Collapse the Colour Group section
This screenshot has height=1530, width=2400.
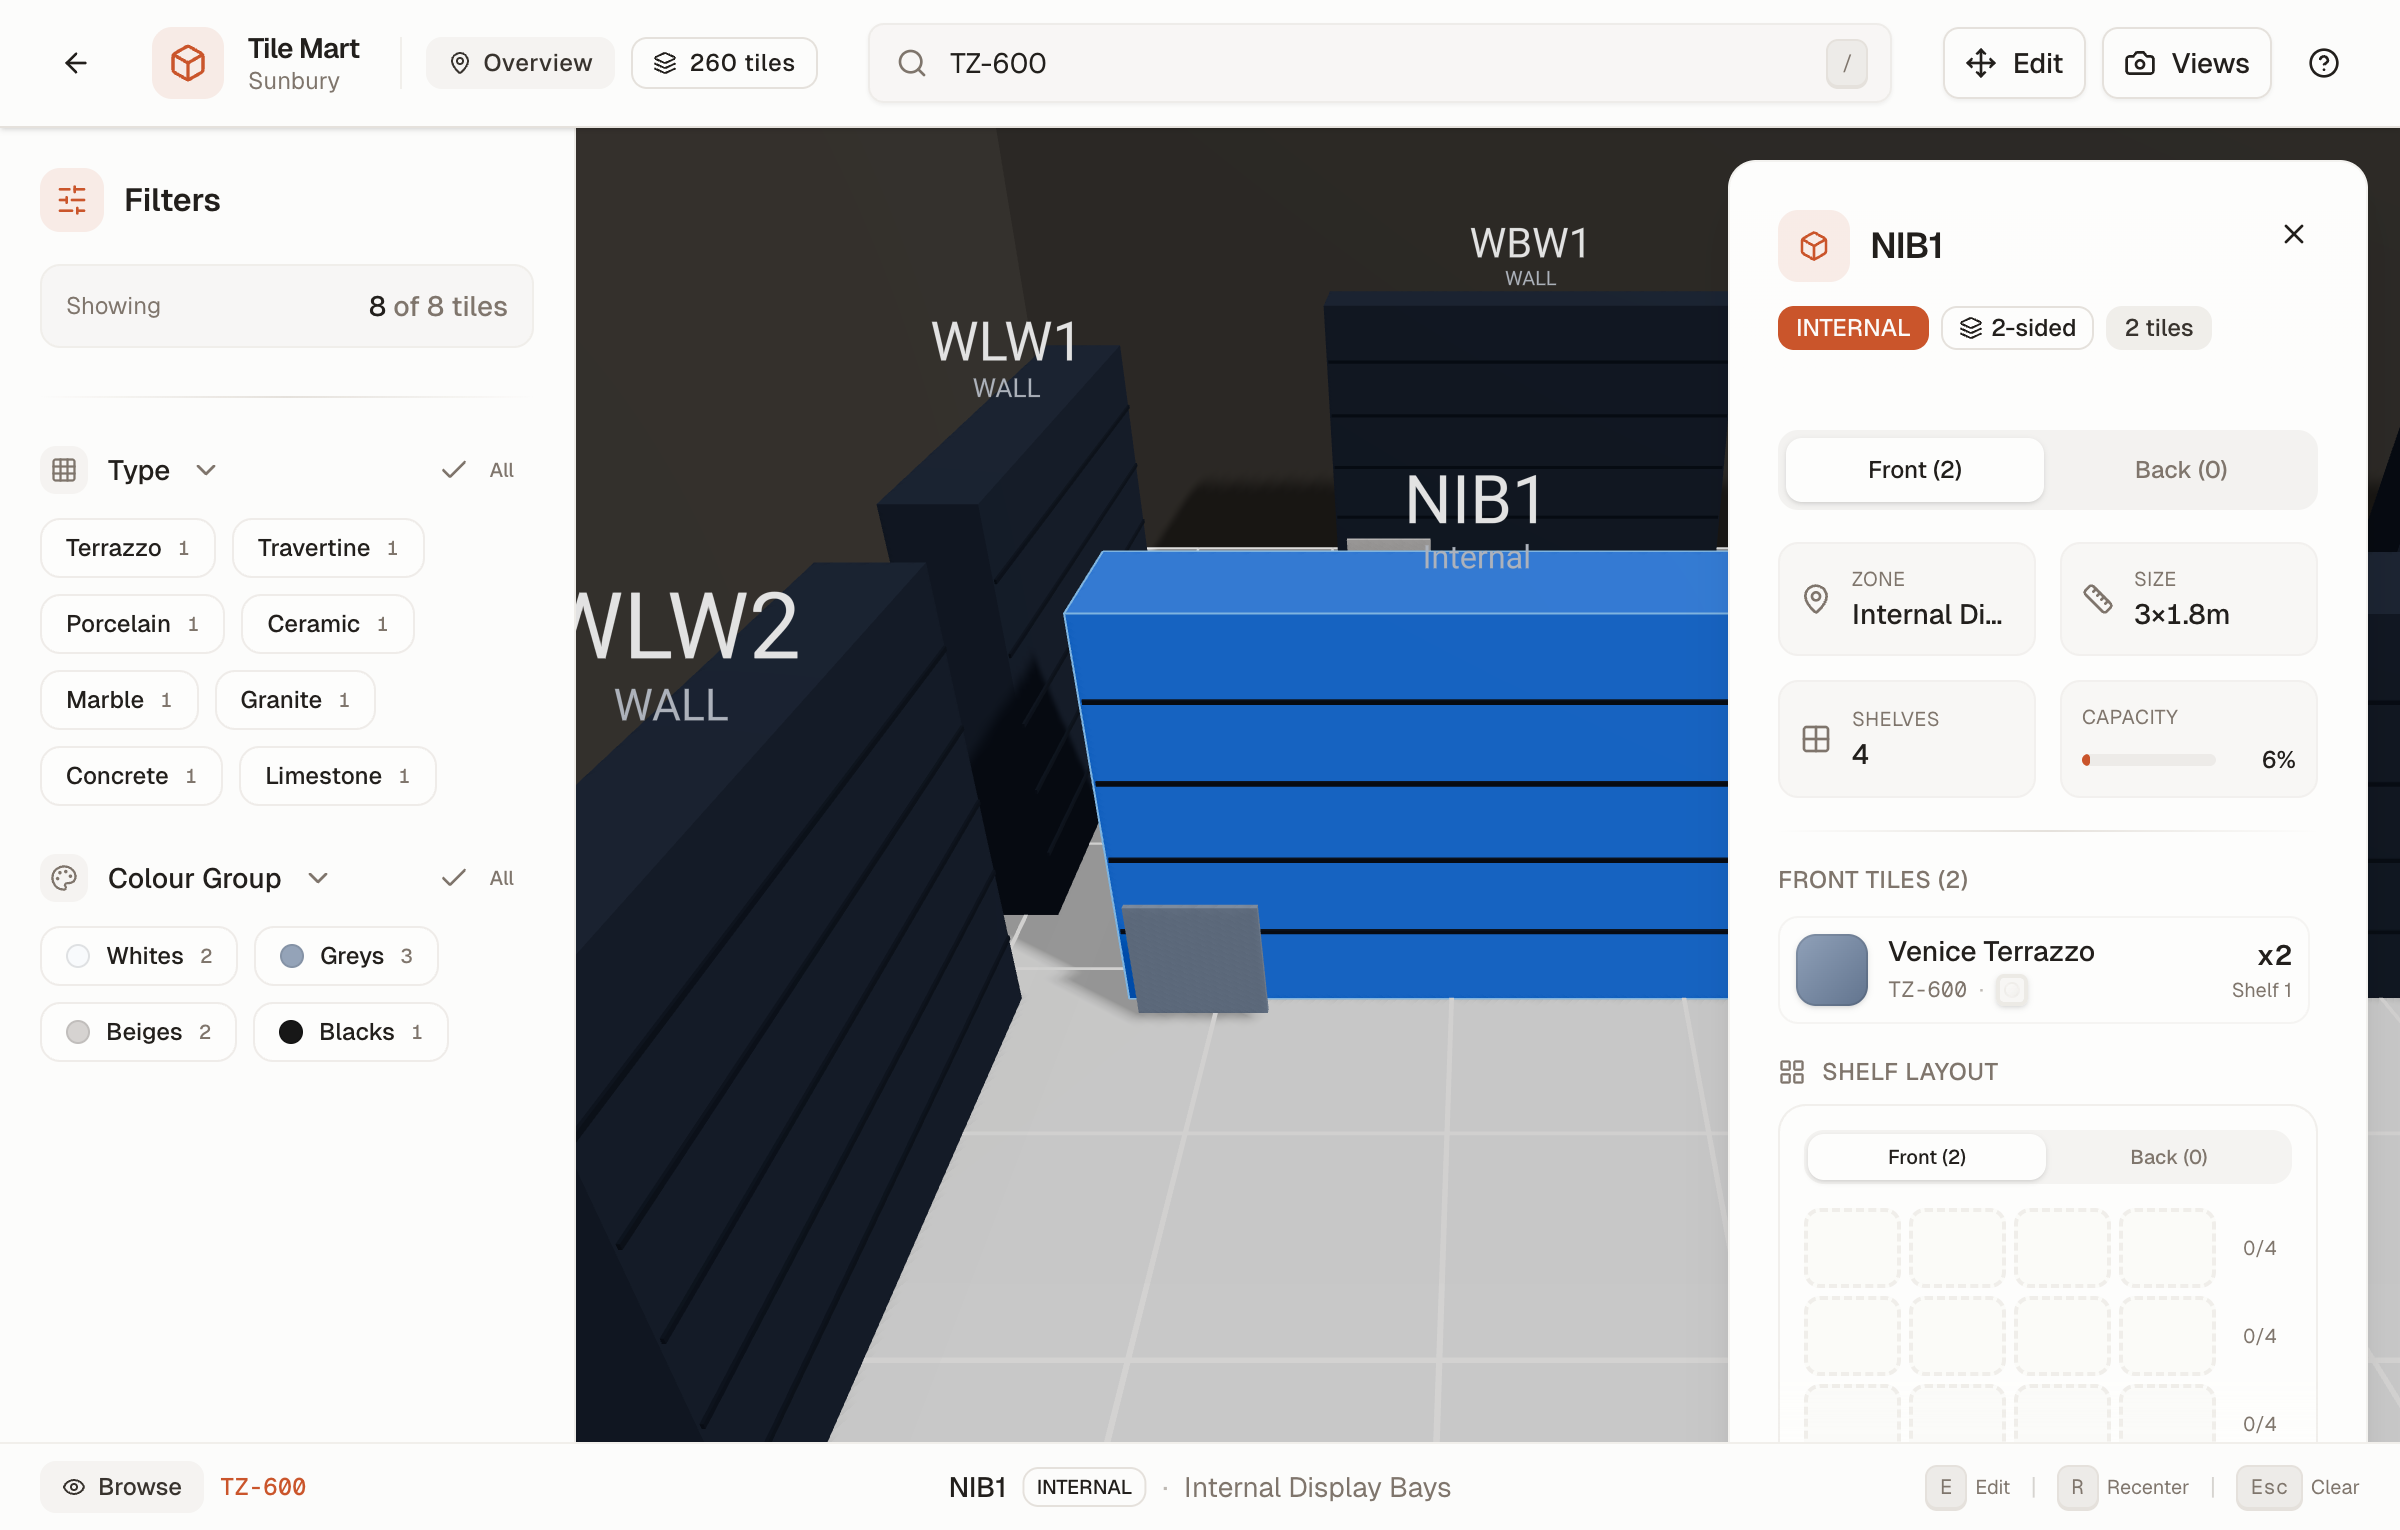[318, 877]
